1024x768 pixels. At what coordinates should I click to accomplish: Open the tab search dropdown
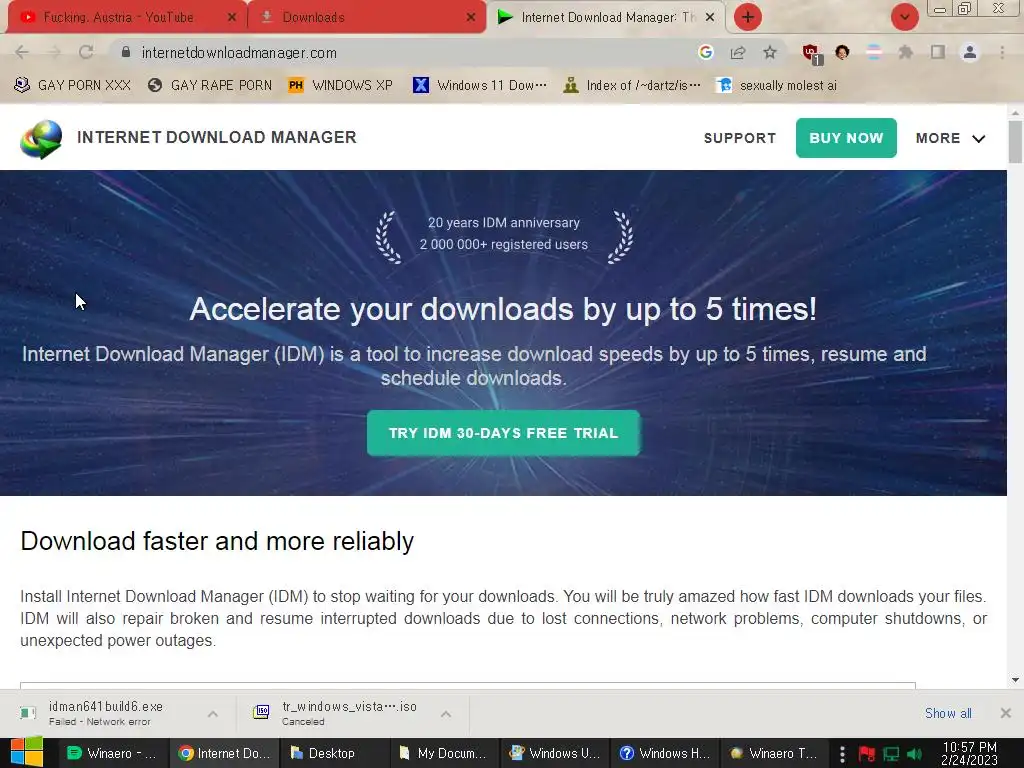(x=904, y=17)
